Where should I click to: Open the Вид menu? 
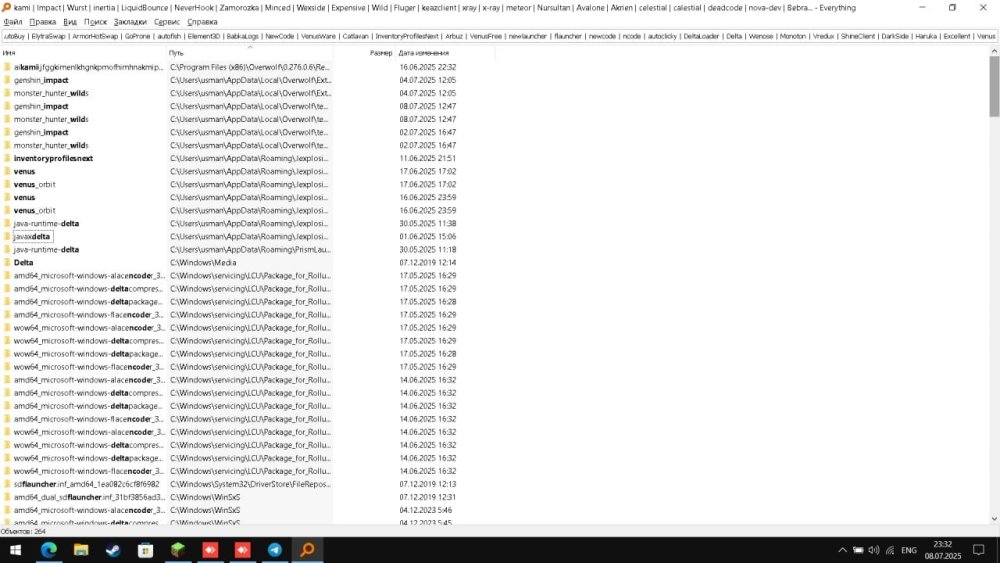click(70, 22)
